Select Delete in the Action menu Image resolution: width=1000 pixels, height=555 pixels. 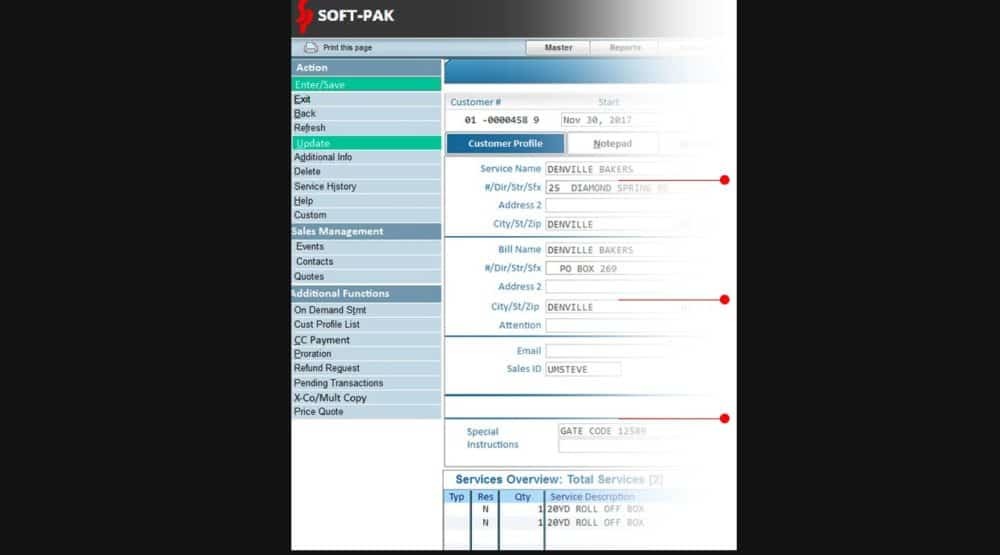[x=308, y=171]
